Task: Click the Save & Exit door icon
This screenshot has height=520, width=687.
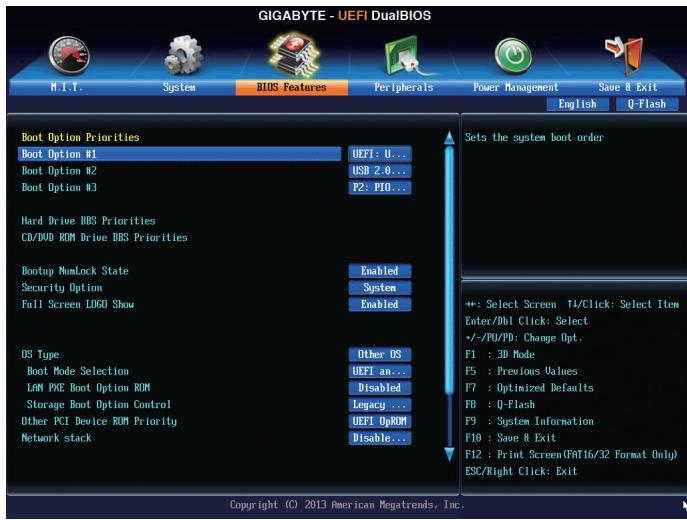Action: [625, 56]
